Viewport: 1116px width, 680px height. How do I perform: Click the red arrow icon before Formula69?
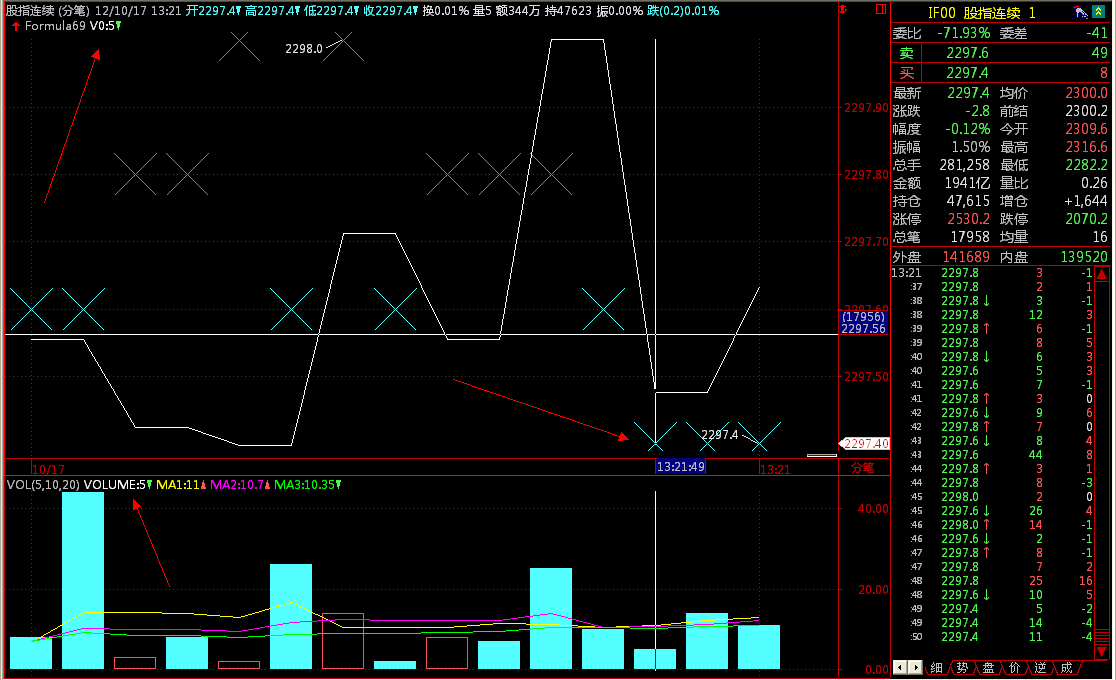[16, 26]
